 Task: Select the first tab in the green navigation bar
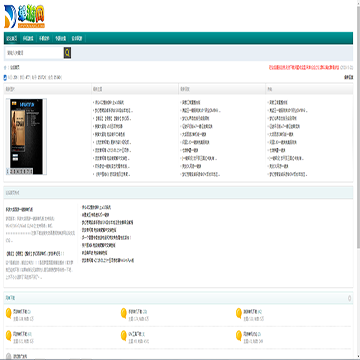point(12,39)
